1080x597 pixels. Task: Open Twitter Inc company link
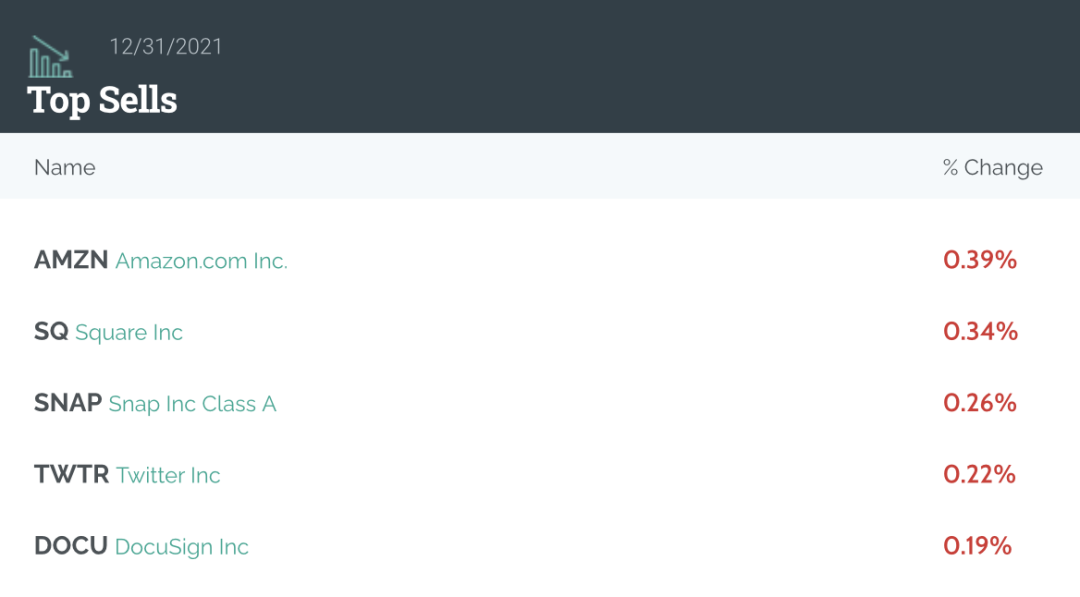click(x=168, y=475)
